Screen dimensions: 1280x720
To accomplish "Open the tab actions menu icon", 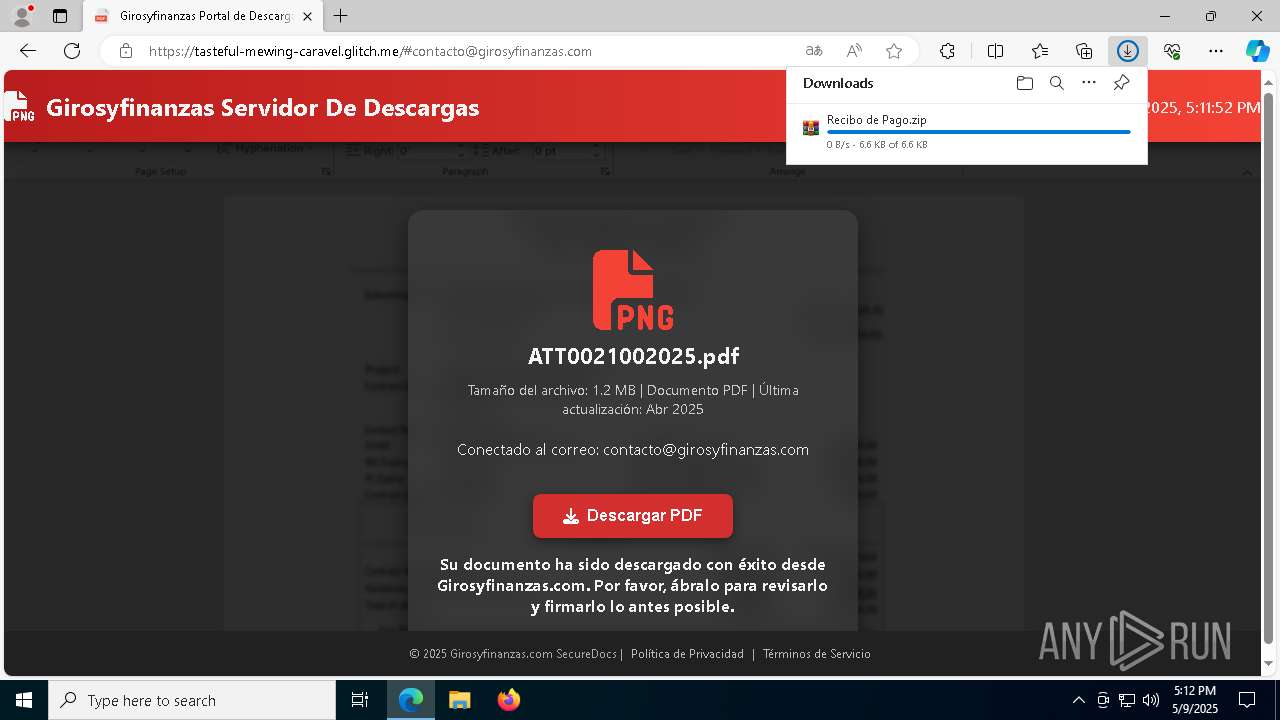I will click(x=60, y=16).
